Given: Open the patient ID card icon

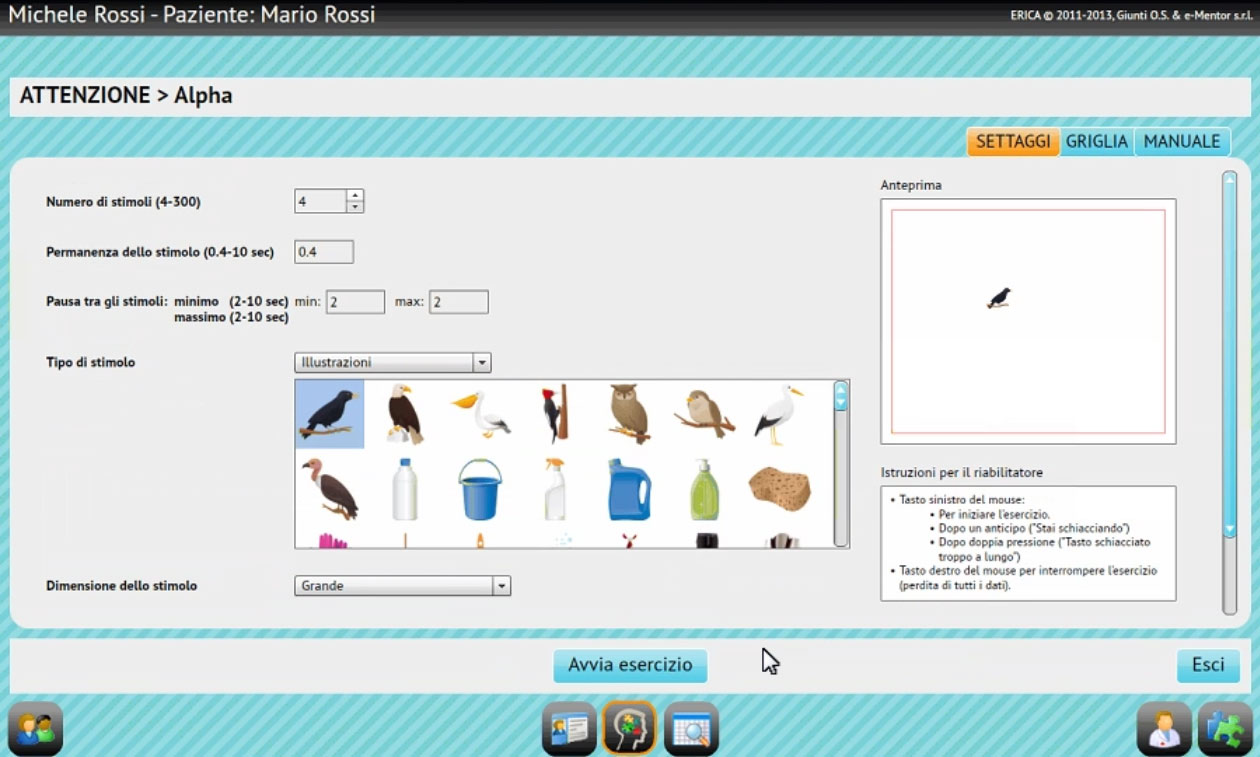Looking at the screenshot, I should 569,728.
